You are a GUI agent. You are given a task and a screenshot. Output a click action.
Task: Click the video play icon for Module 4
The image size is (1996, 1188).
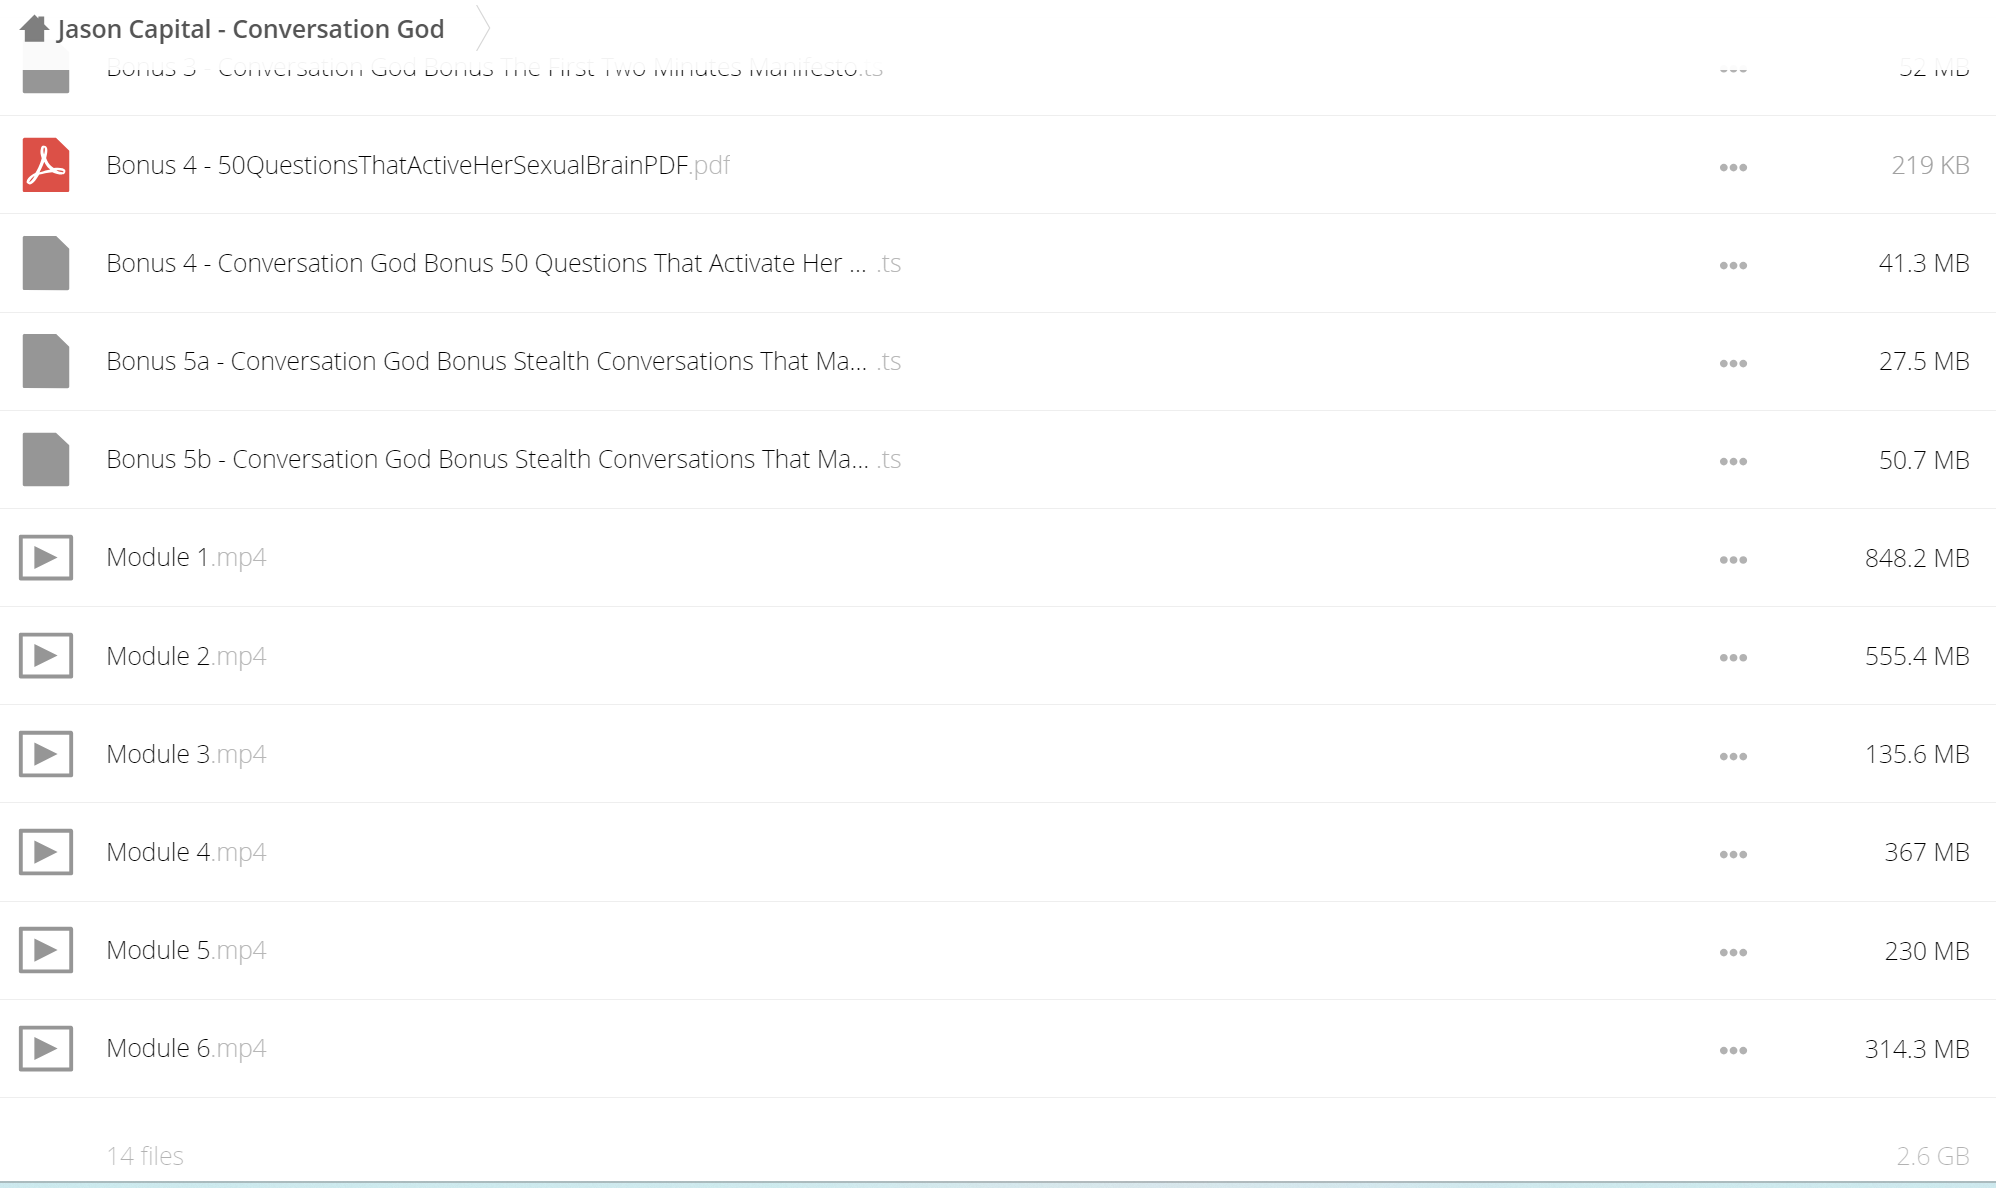click(46, 851)
